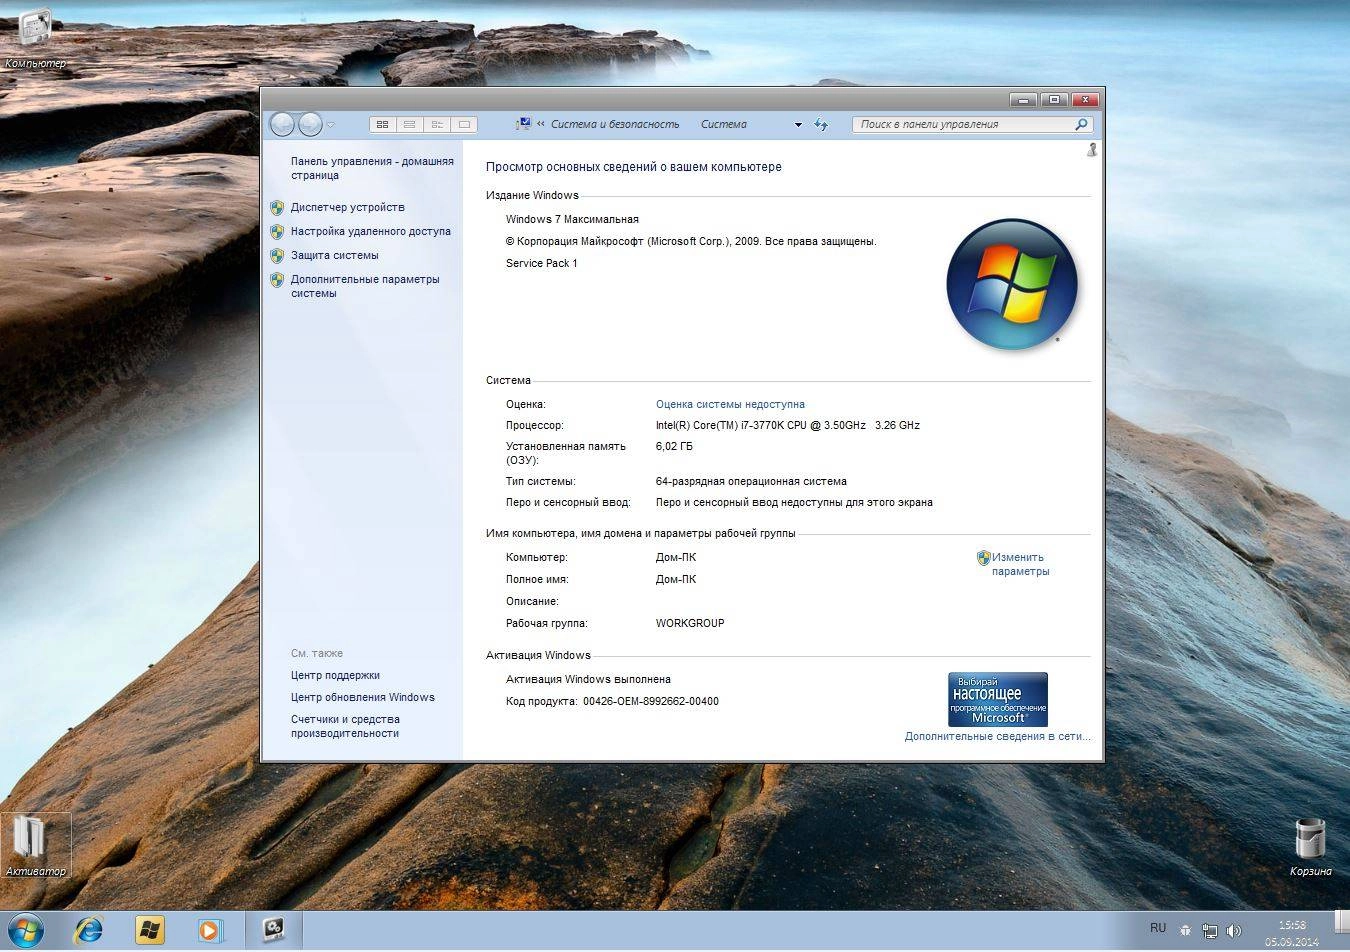Click the Оценка системы недоступна link

(x=730, y=404)
